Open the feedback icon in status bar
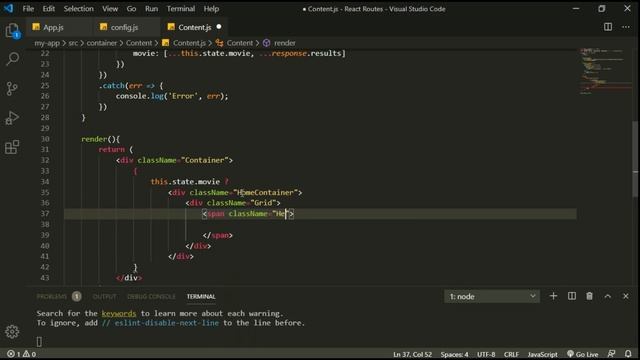 [611, 354]
